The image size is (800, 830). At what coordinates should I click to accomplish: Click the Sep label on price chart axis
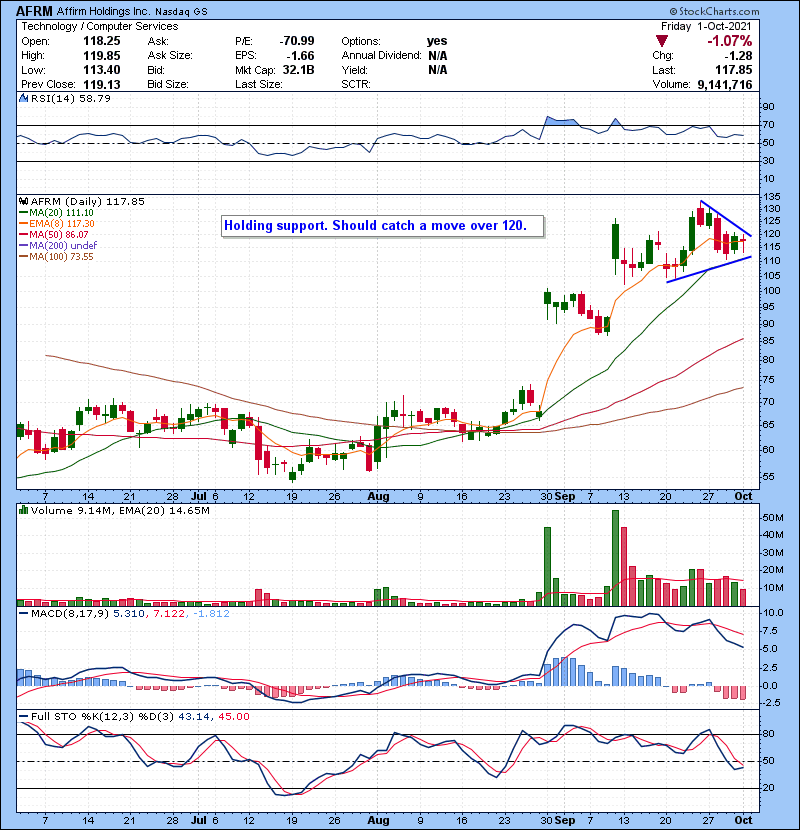565,497
